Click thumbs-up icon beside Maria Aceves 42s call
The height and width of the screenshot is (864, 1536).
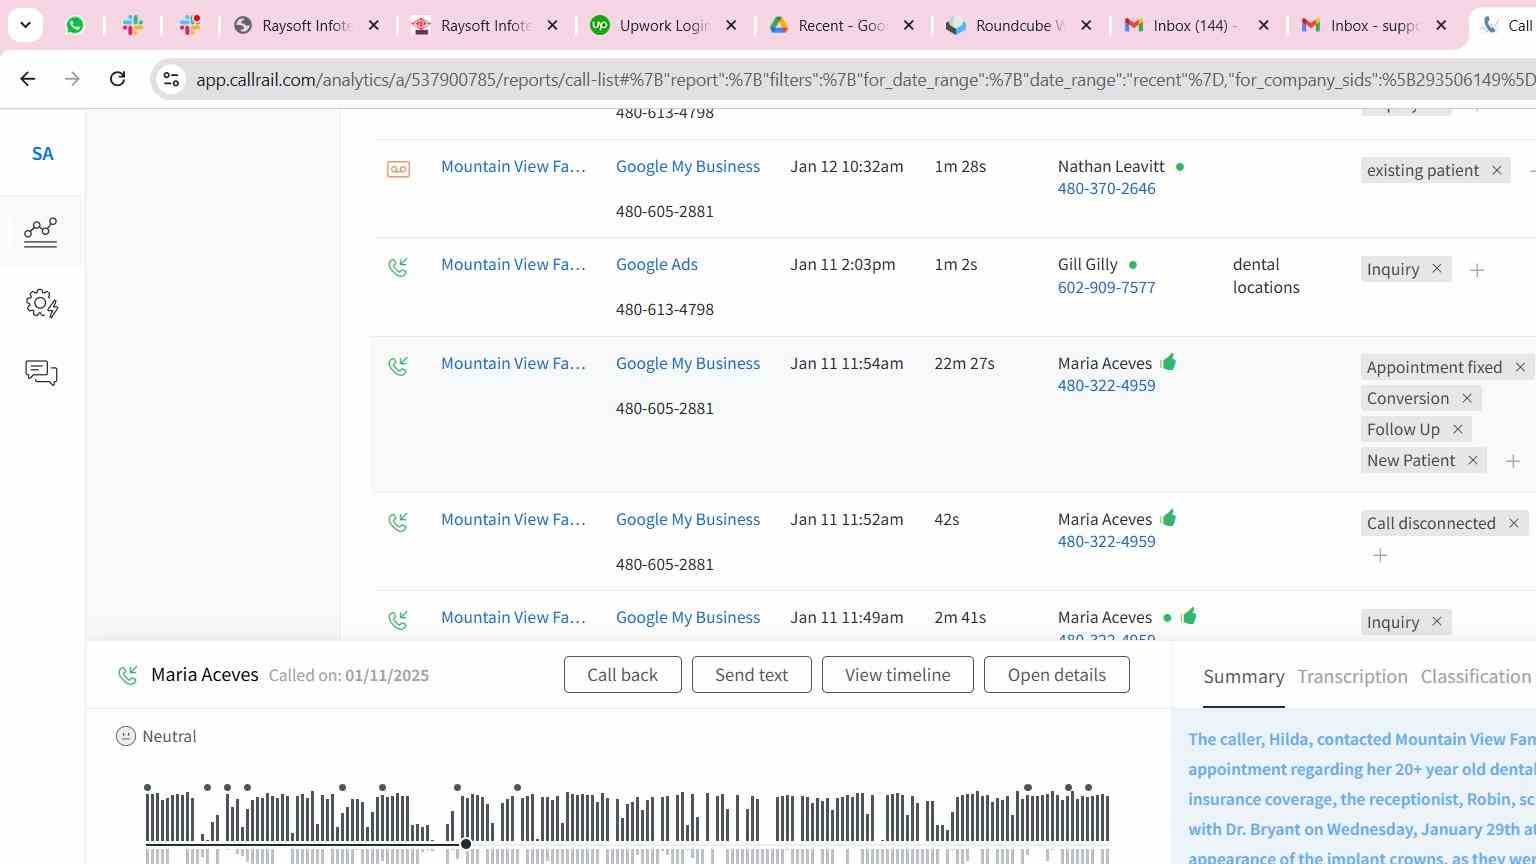[x=1168, y=518]
